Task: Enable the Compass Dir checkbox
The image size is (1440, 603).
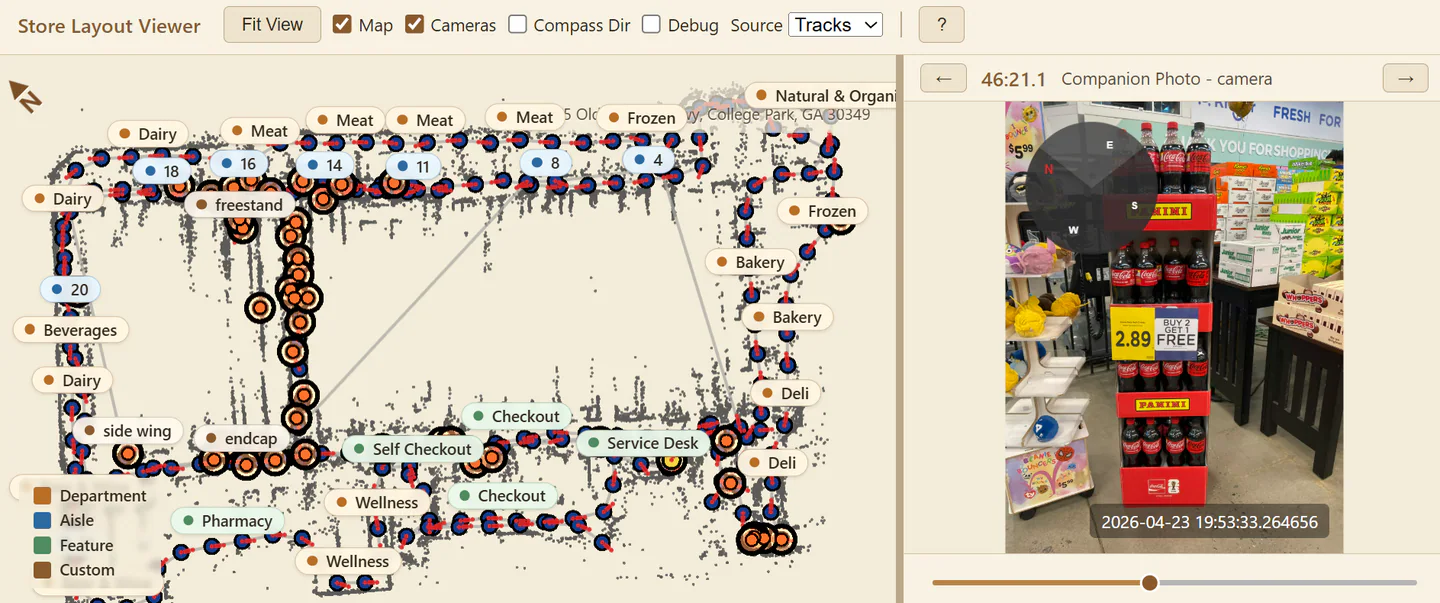Action: (517, 24)
